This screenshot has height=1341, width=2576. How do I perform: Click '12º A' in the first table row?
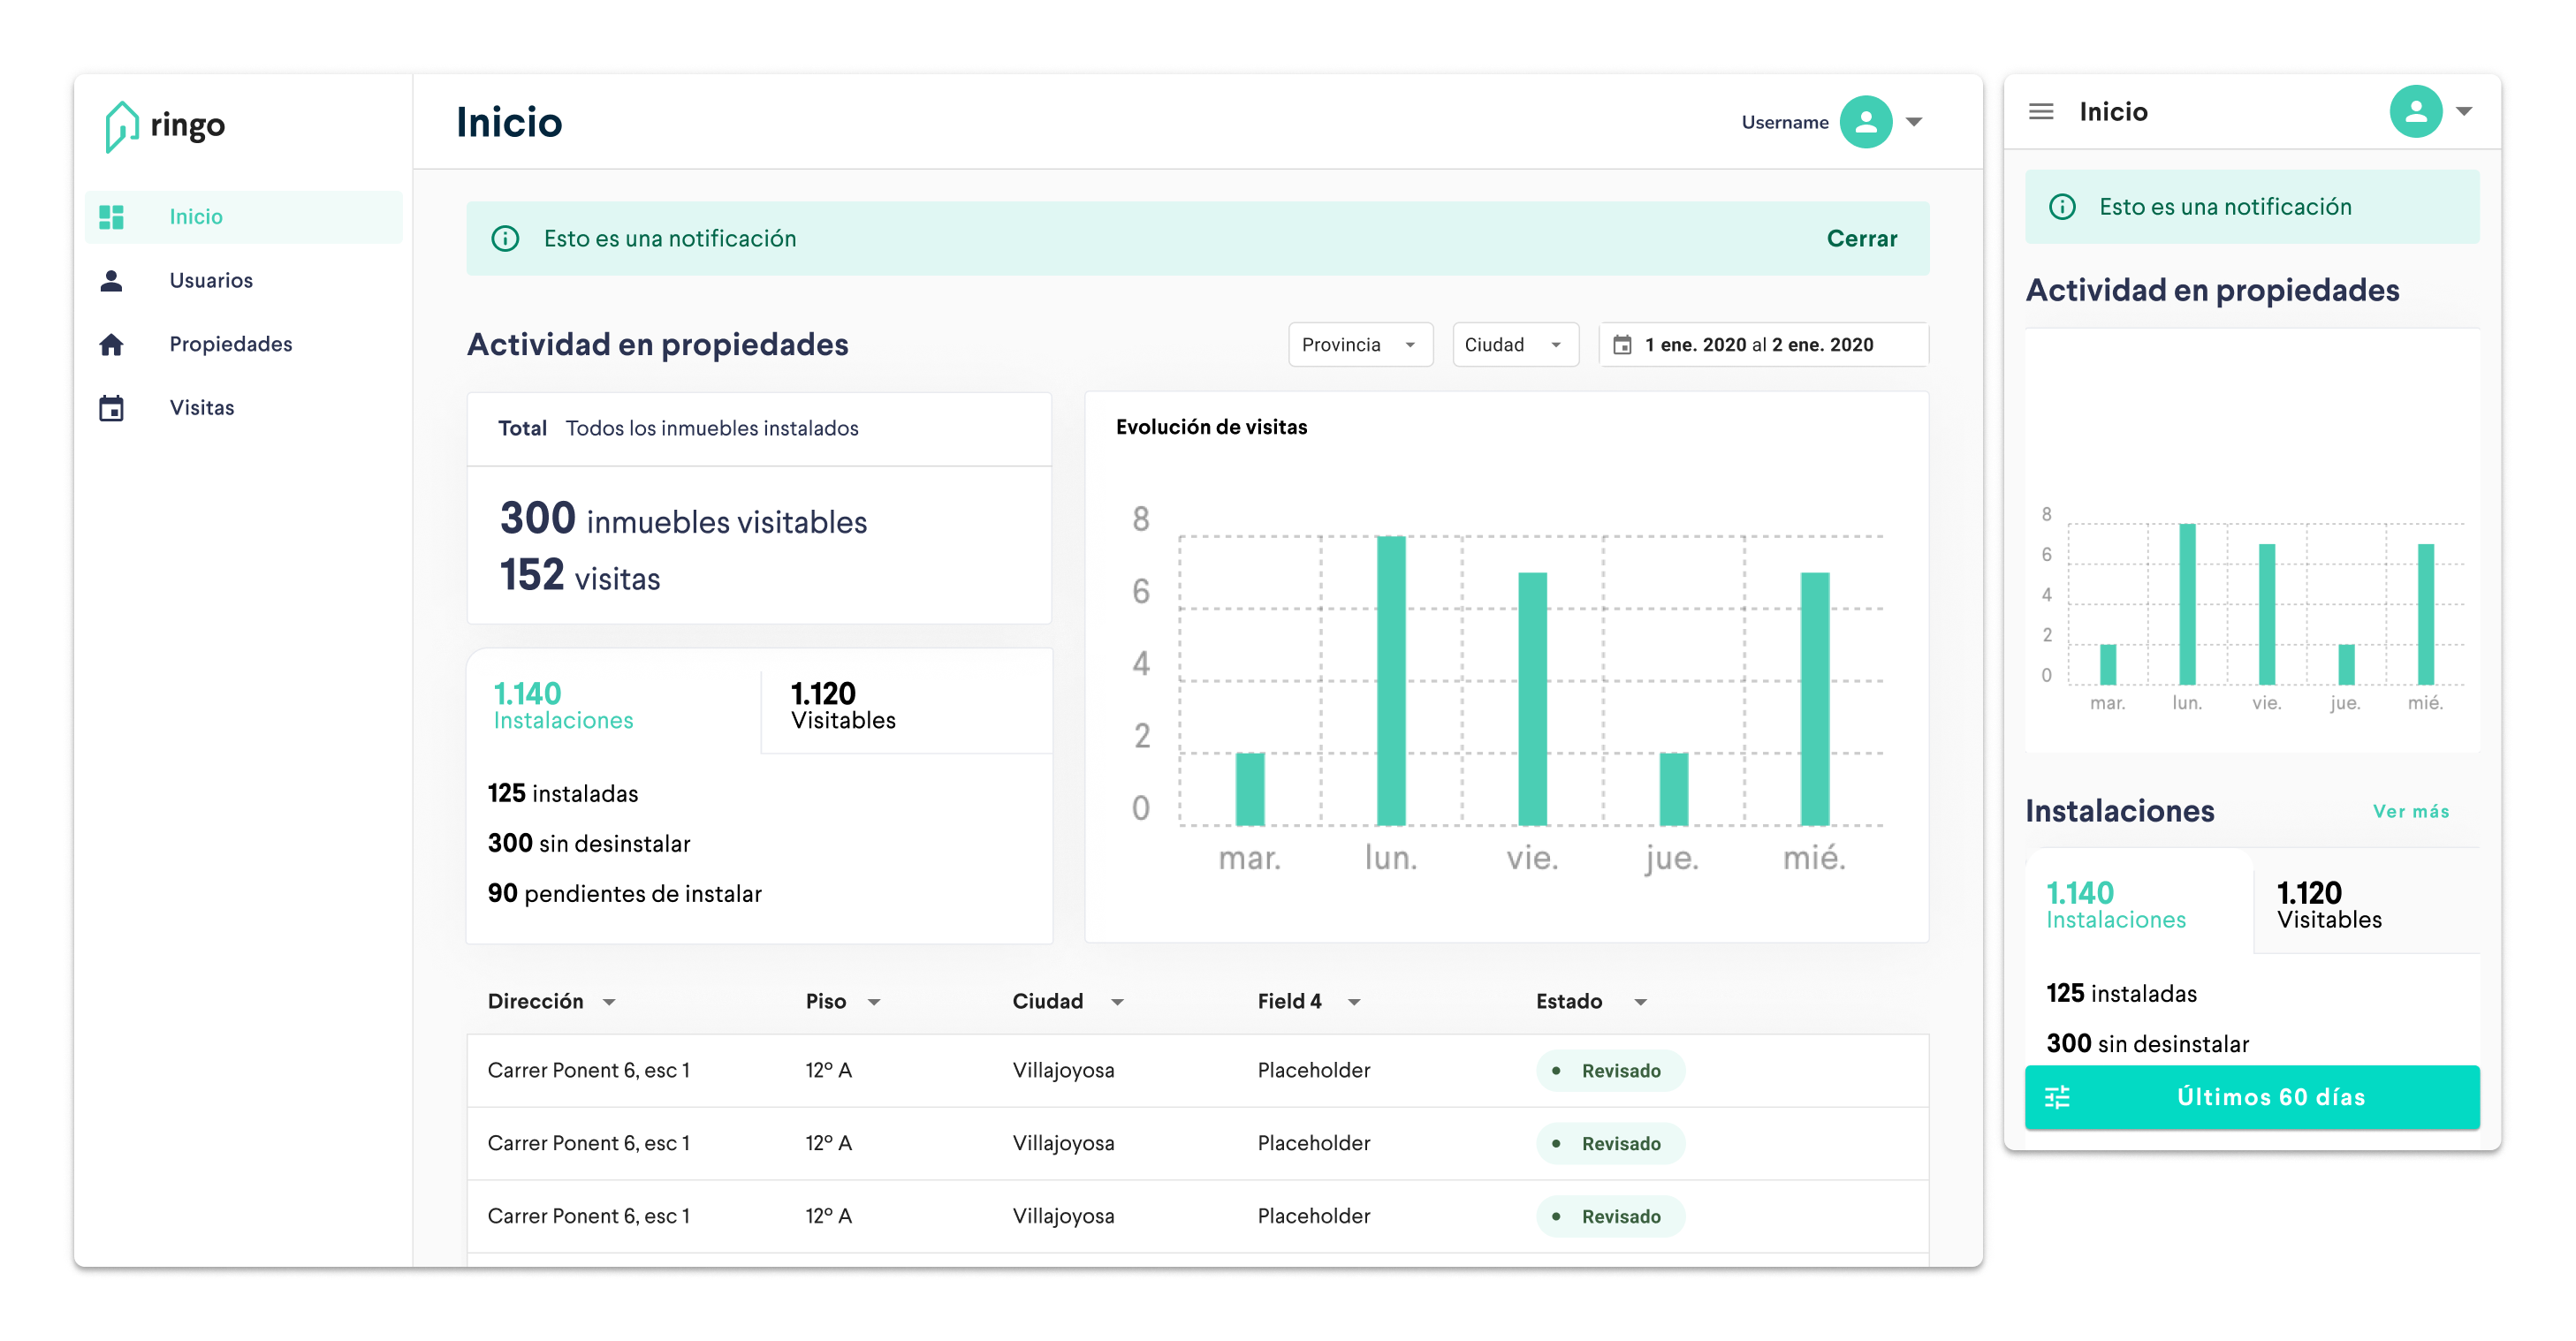point(828,1071)
